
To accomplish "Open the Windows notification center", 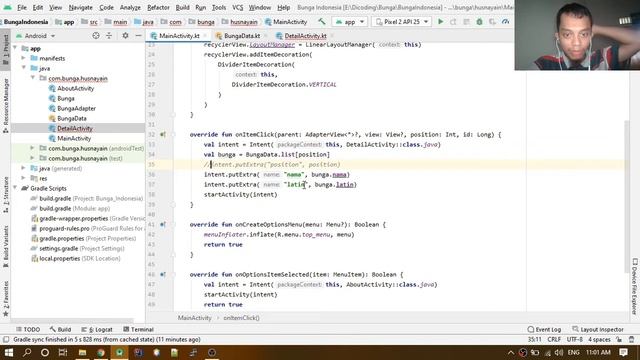I will coord(623,352).
